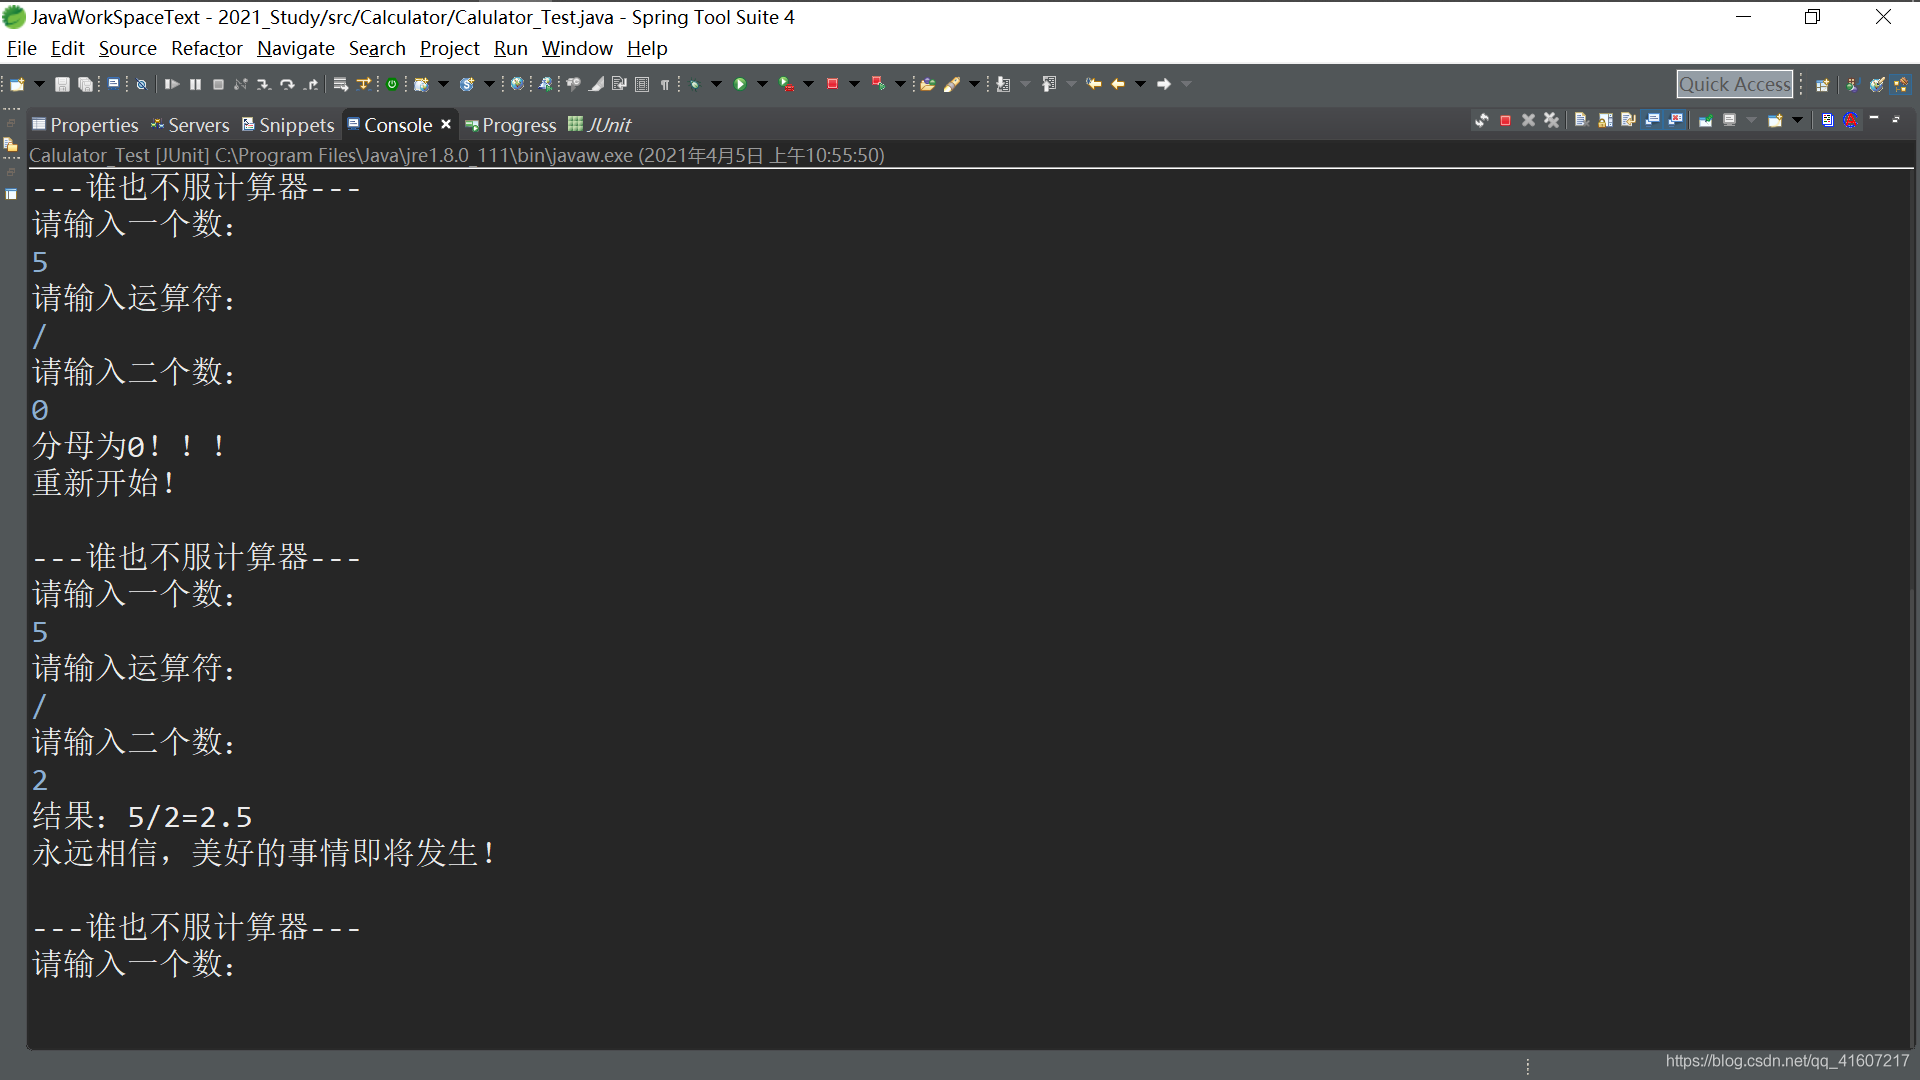Image resolution: width=1920 pixels, height=1080 pixels.
Task: Click the Forward navigation arrow
Action: (x=1164, y=84)
